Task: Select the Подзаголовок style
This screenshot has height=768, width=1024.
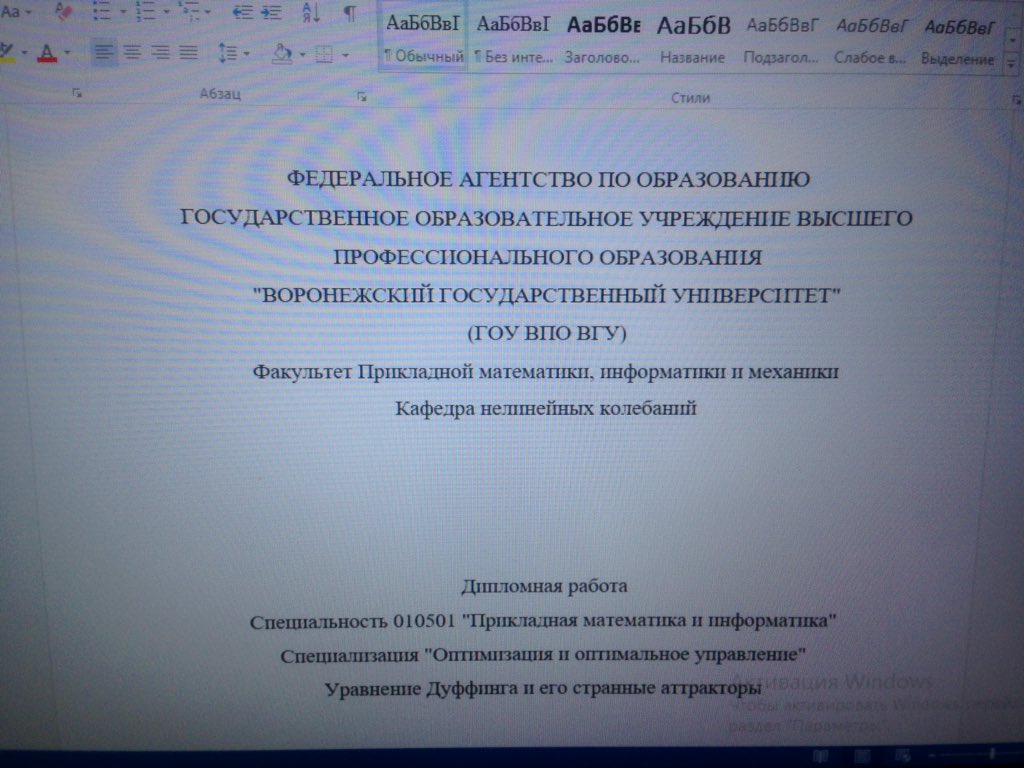Action: [x=781, y=40]
